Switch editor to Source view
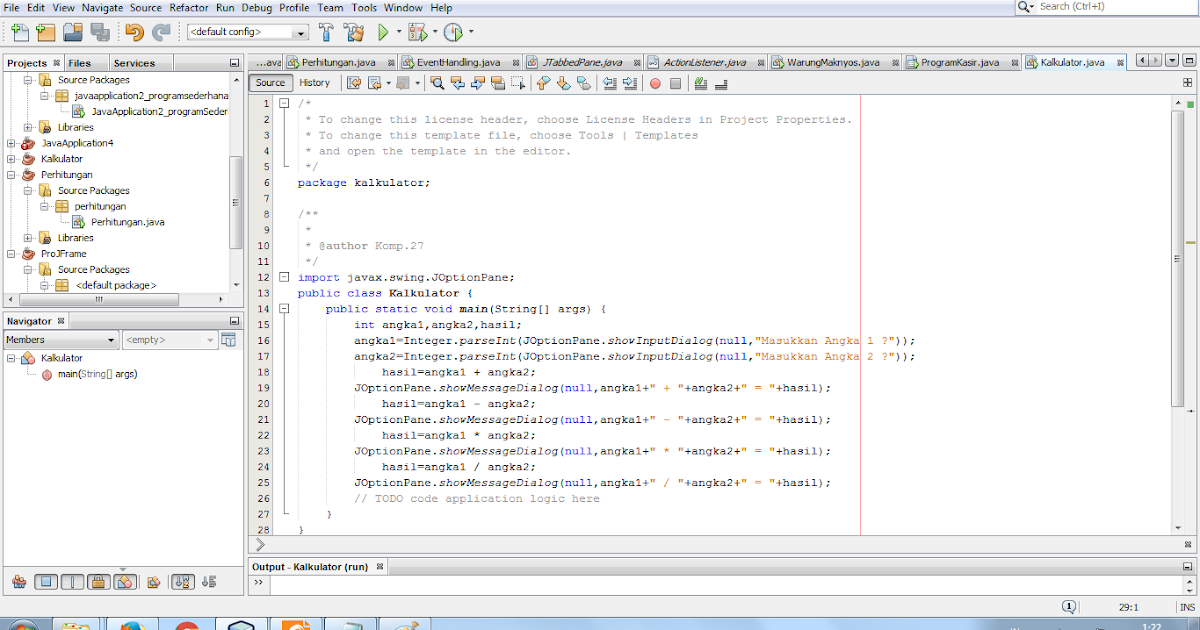The height and width of the screenshot is (630, 1200). (x=270, y=83)
